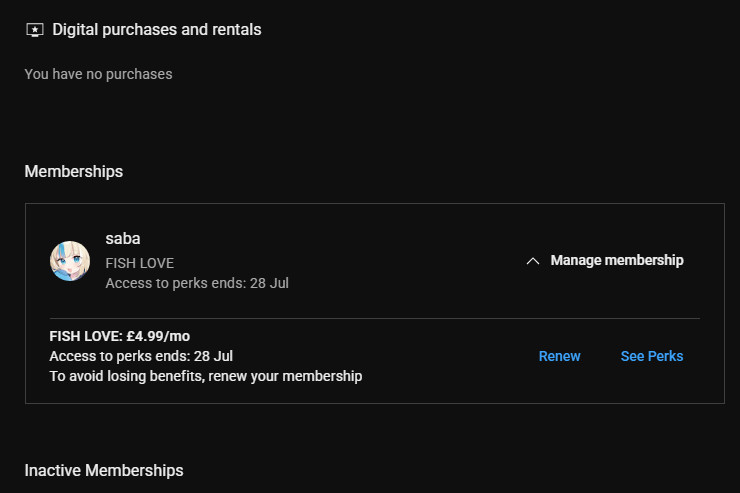Click the saba channel name
Image resolution: width=740 pixels, height=493 pixels.
pyautogui.click(x=121, y=239)
